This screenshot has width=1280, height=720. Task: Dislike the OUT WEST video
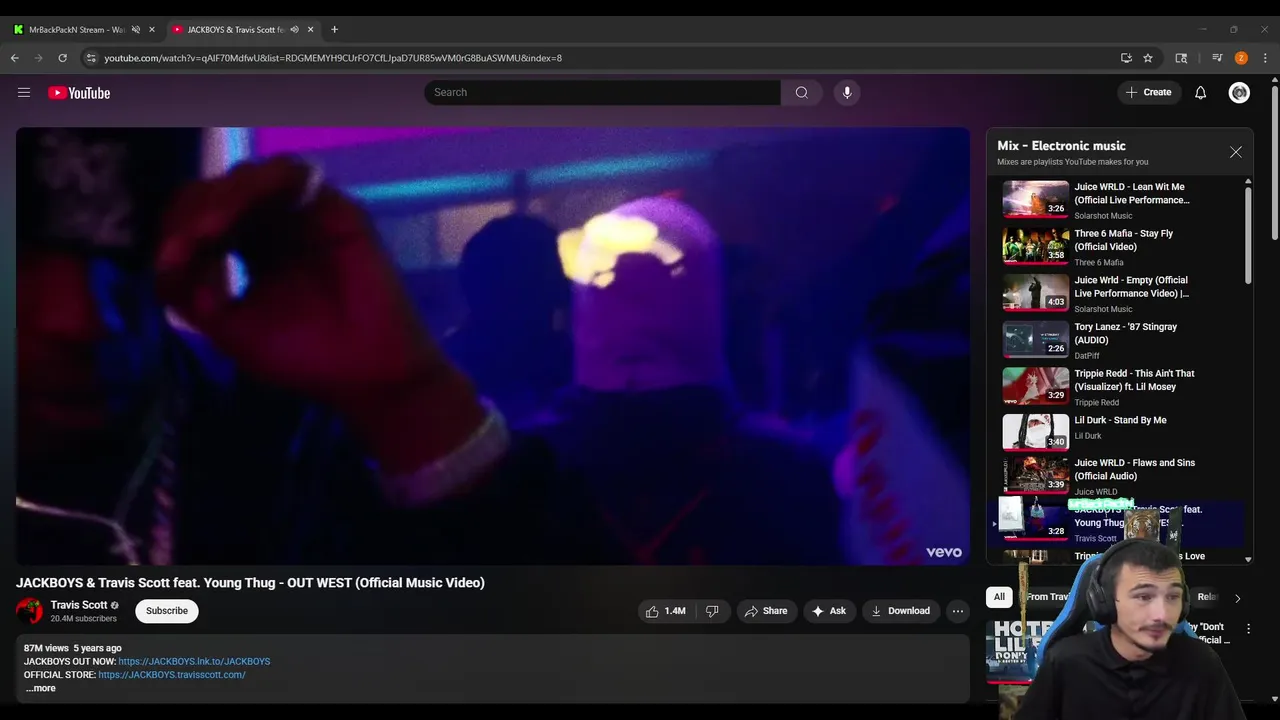[x=712, y=611]
